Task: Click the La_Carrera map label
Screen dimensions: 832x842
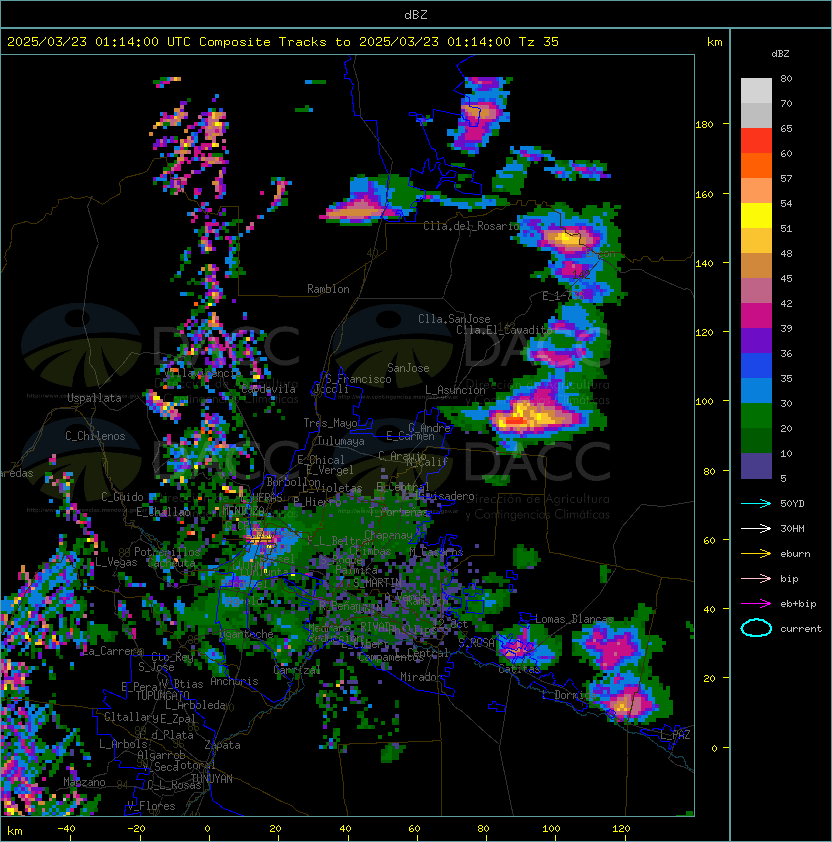Action: [112, 651]
